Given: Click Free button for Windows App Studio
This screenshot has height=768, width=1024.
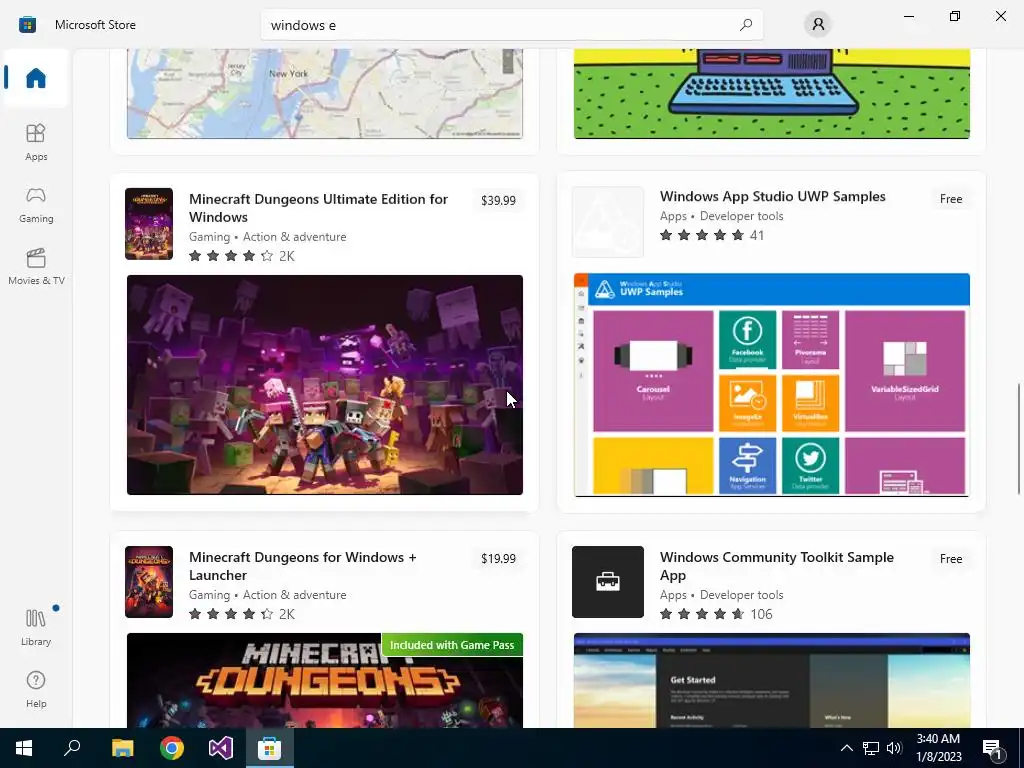Looking at the screenshot, I should pyautogui.click(x=951, y=199).
